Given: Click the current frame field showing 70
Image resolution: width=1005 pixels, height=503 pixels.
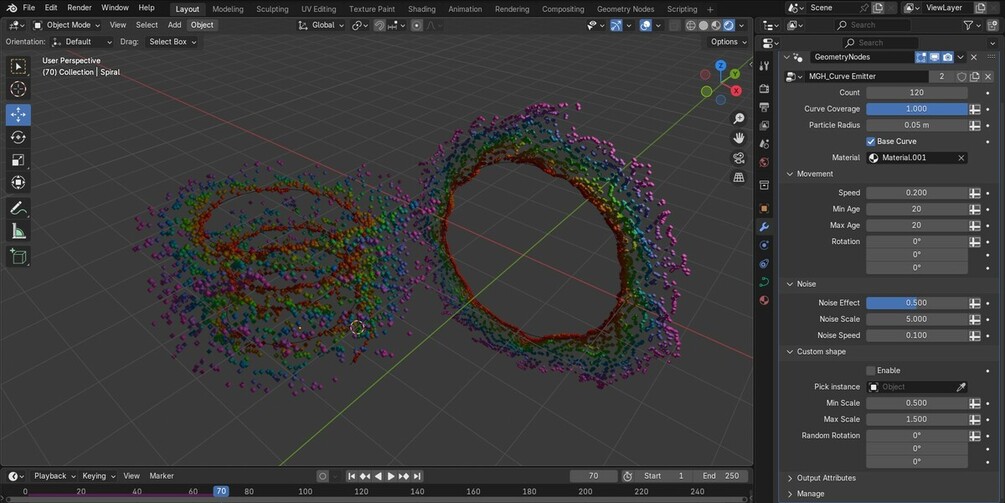Looking at the screenshot, I should tap(594, 476).
